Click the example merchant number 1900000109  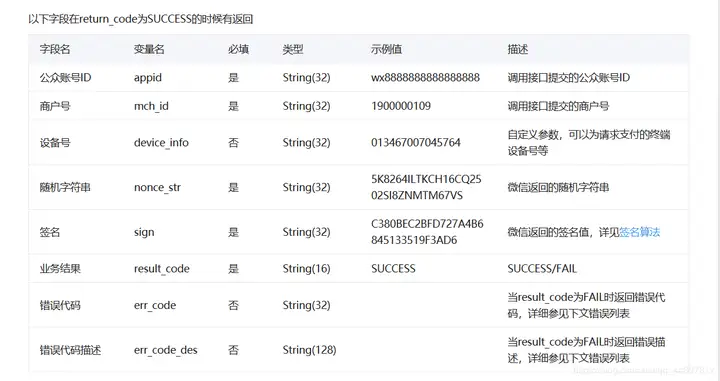tap(401, 106)
